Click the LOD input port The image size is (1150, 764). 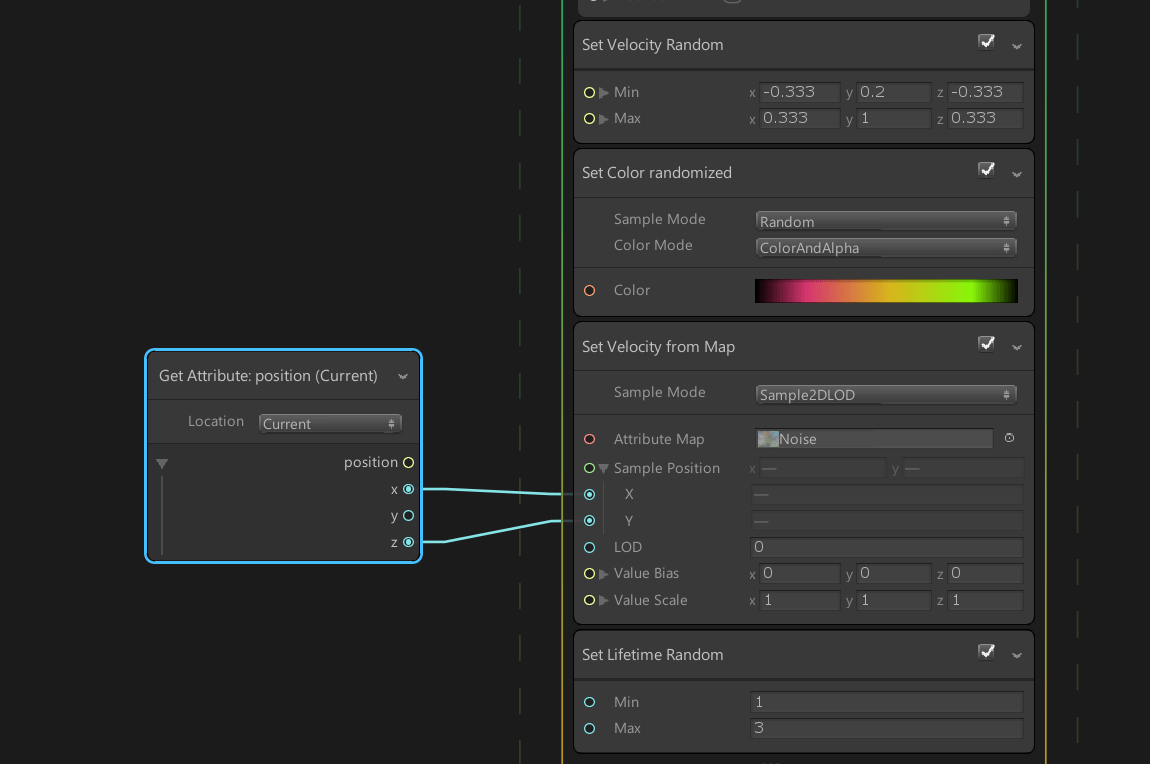point(589,547)
